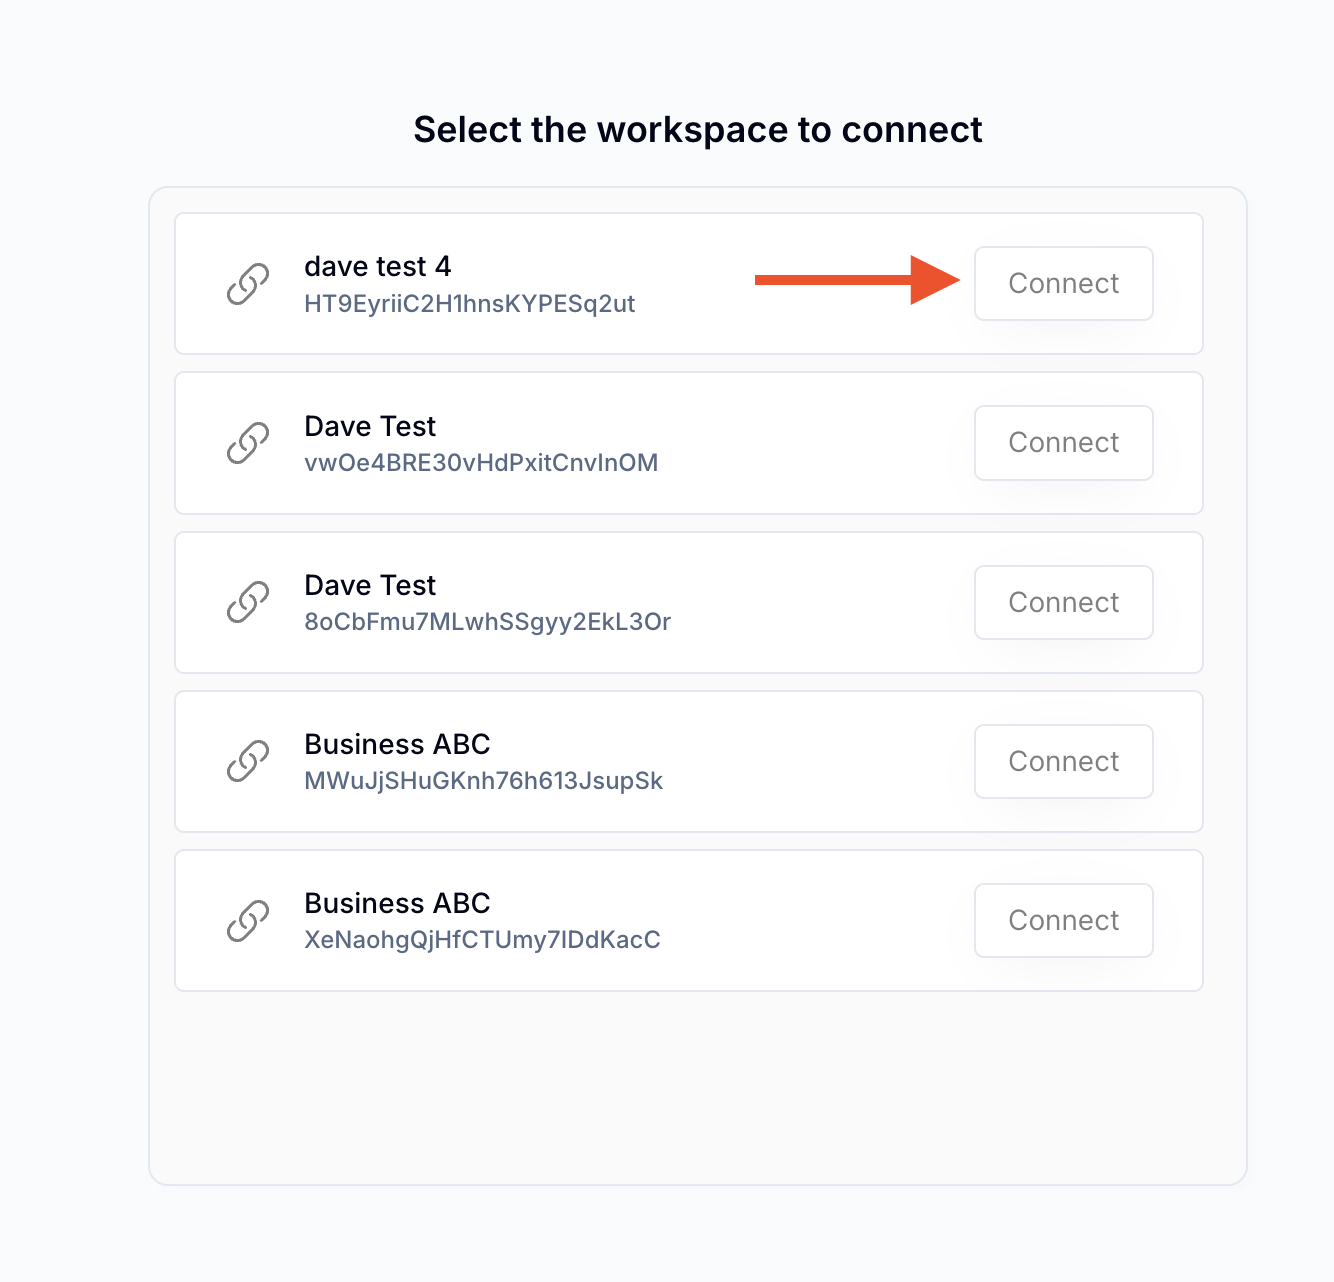1334x1282 pixels.
Task: Click the ID HT9EyriiC2H1hnsKYPESq2ut
Action: tap(469, 304)
